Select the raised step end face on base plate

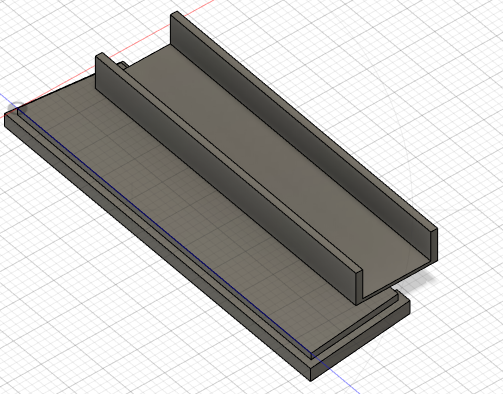pyautogui.click(x=355, y=325)
